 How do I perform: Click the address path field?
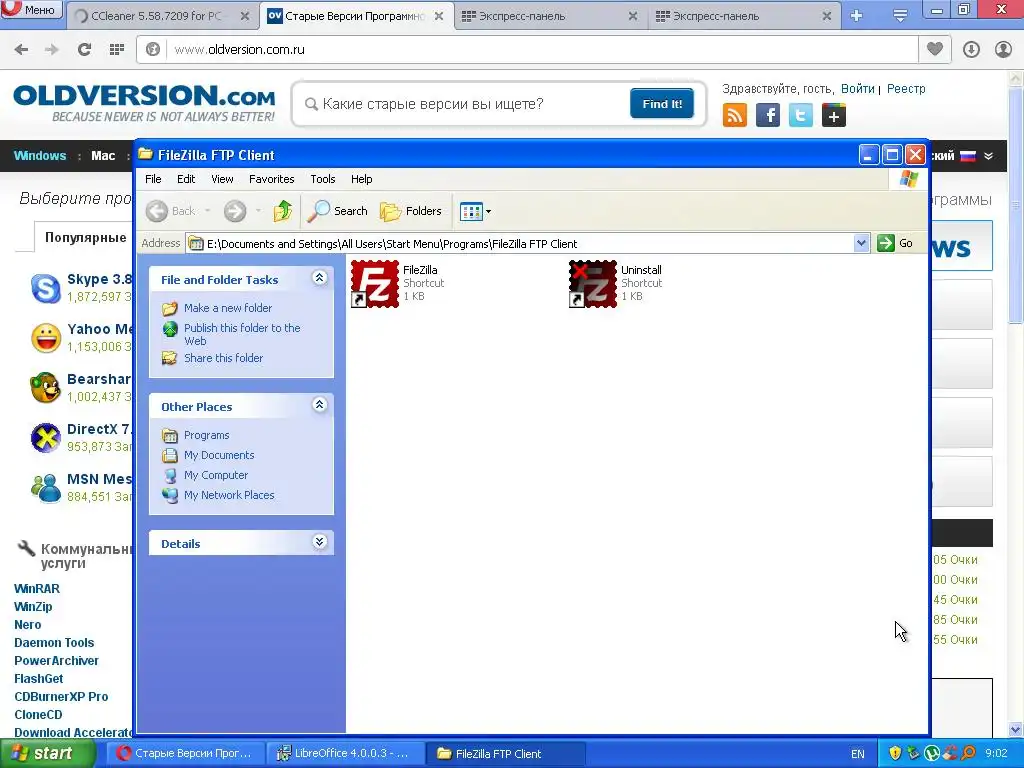pyautogui.click(x=520, y=244)
